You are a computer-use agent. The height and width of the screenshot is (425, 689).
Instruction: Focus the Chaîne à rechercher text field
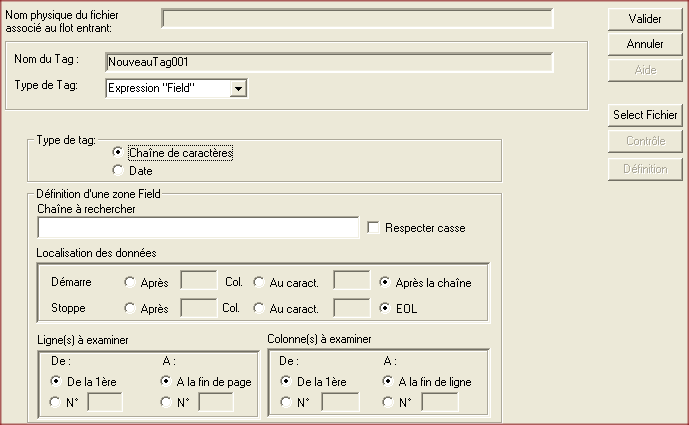197,228
